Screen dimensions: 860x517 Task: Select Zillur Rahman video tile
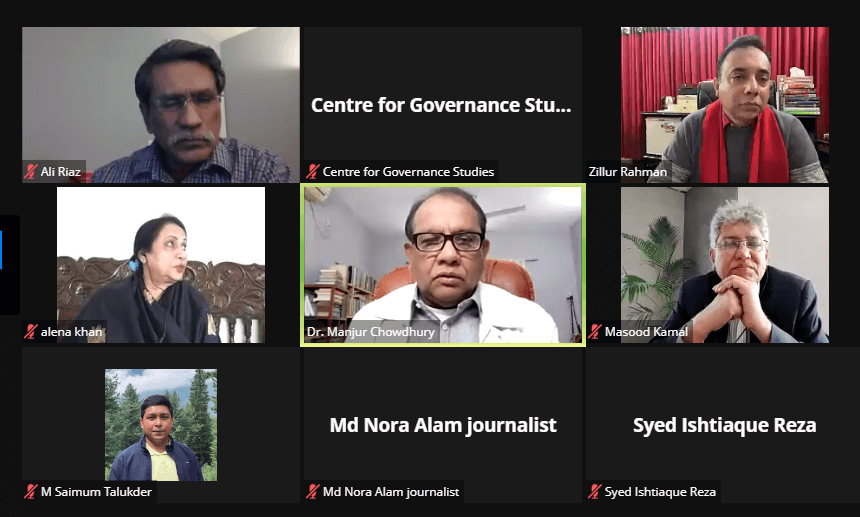725,105
